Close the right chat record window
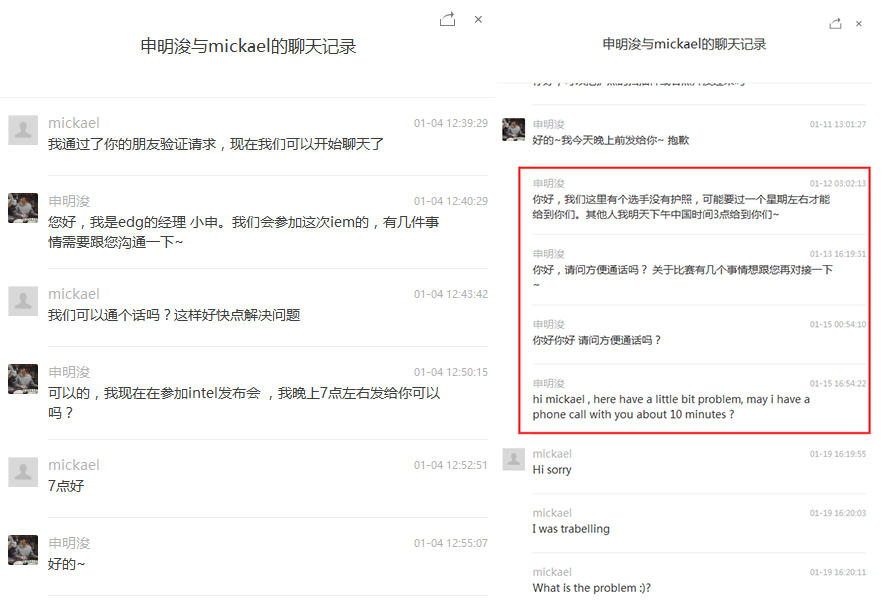881x610 pixels. click(859, 24)
